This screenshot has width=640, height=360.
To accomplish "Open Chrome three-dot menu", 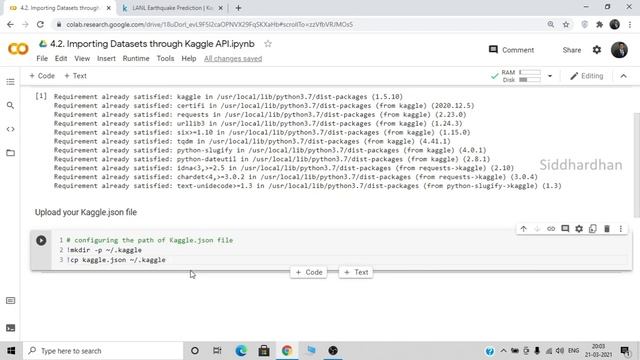I will point(630,24).
